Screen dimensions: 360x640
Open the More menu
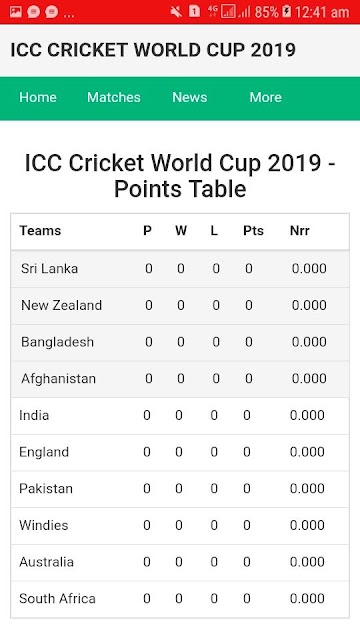266,97
